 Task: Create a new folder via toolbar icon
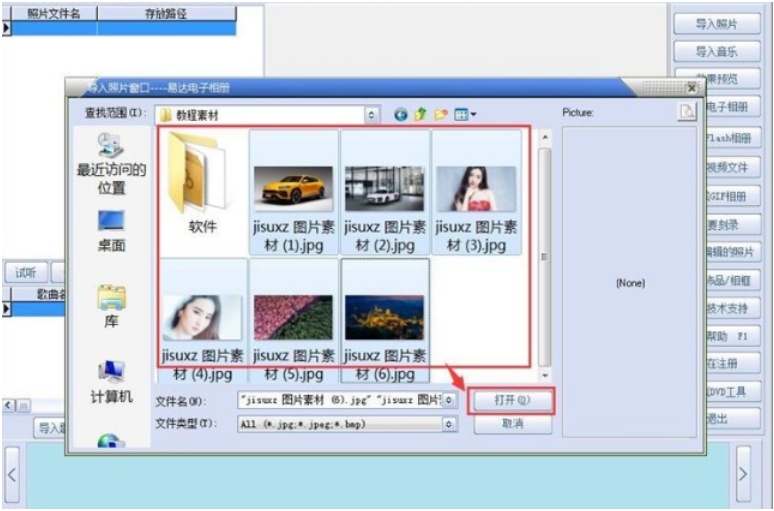click(440, 115)
